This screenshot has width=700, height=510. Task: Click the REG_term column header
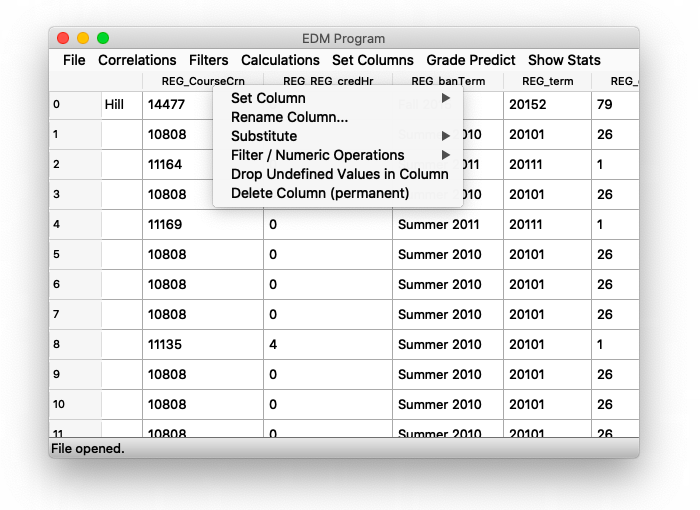click(x=547, y=81)
